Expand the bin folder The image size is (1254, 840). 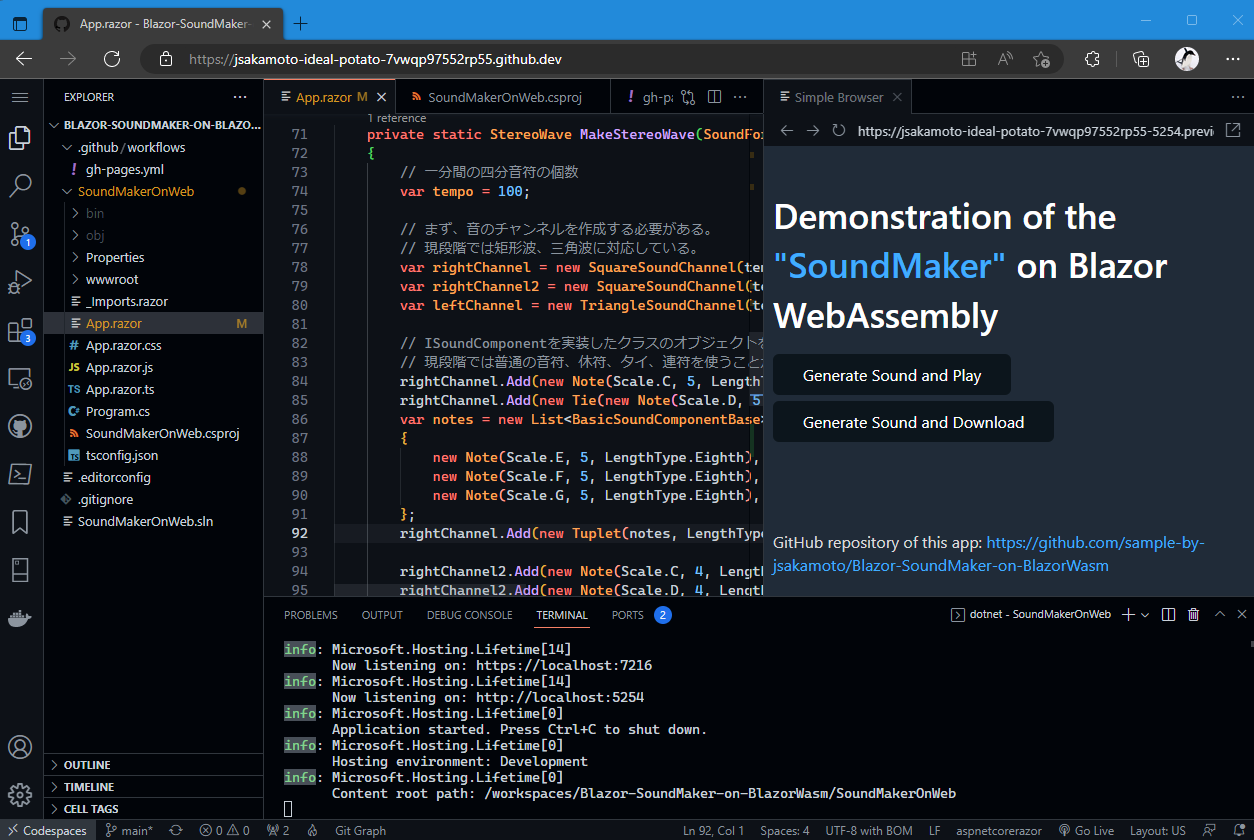click(95, 213)
